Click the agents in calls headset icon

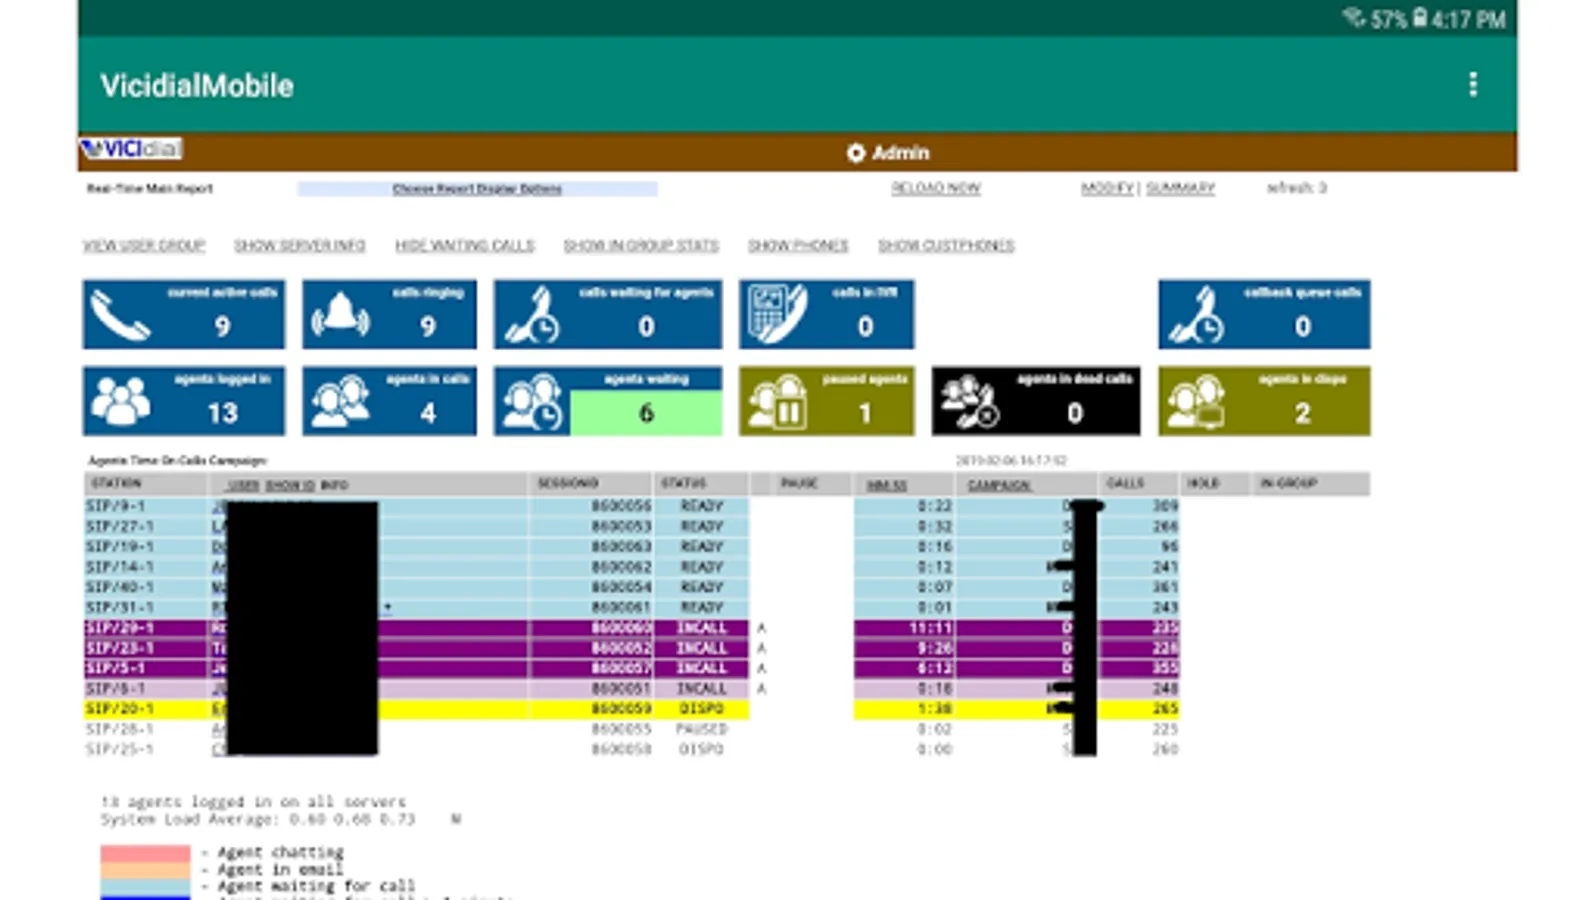point(340,401)
